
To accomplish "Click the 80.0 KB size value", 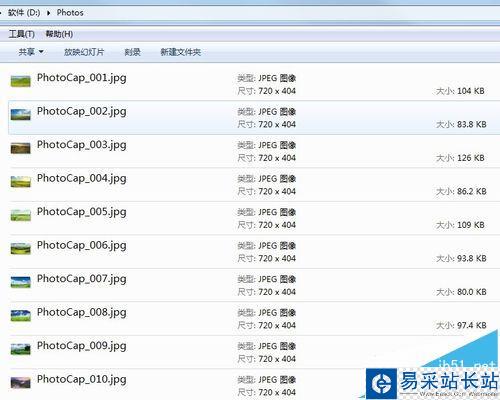I will click(472, 292).
